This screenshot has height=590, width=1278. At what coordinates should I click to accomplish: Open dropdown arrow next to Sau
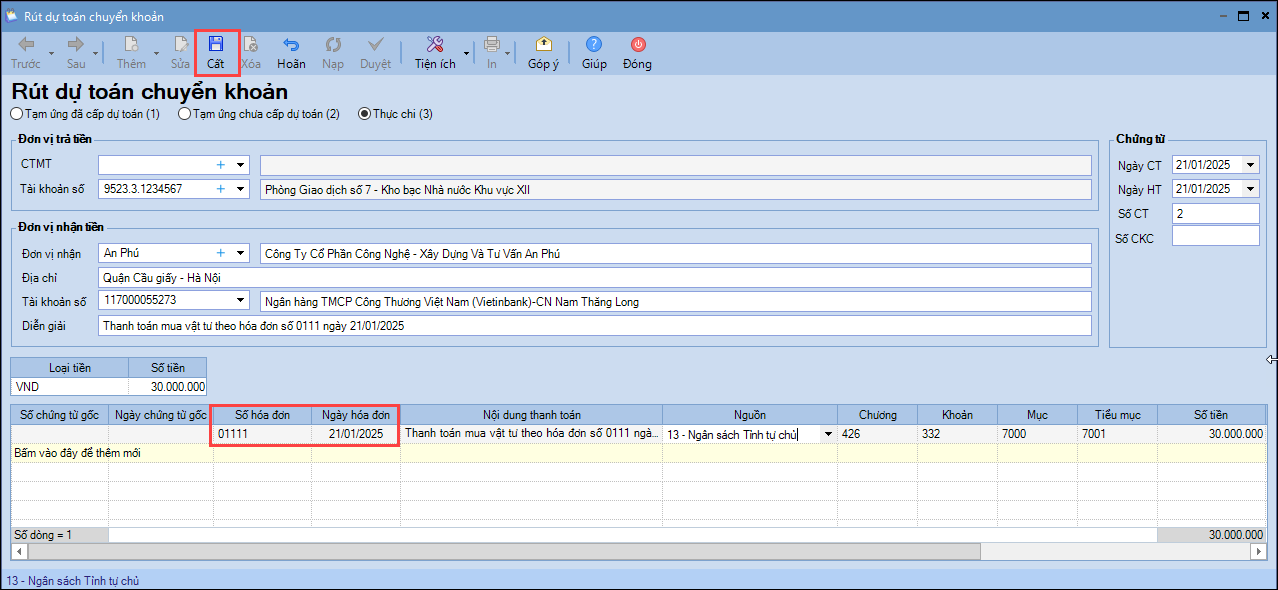point(96,53)
